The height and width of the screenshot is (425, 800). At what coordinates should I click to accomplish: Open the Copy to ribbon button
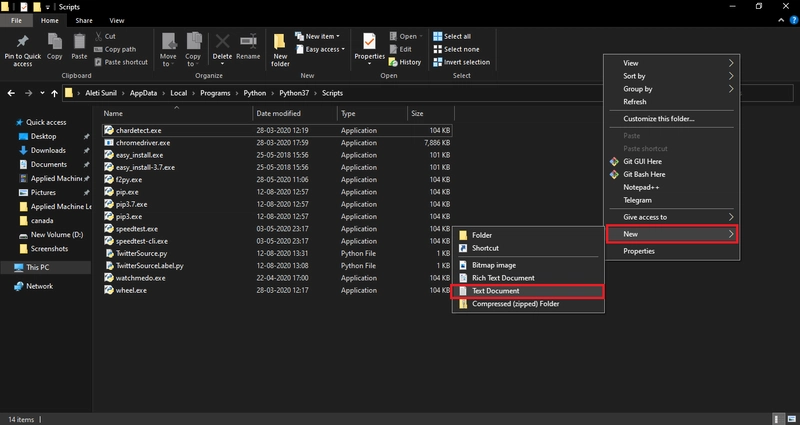click(x=193, y=50)
